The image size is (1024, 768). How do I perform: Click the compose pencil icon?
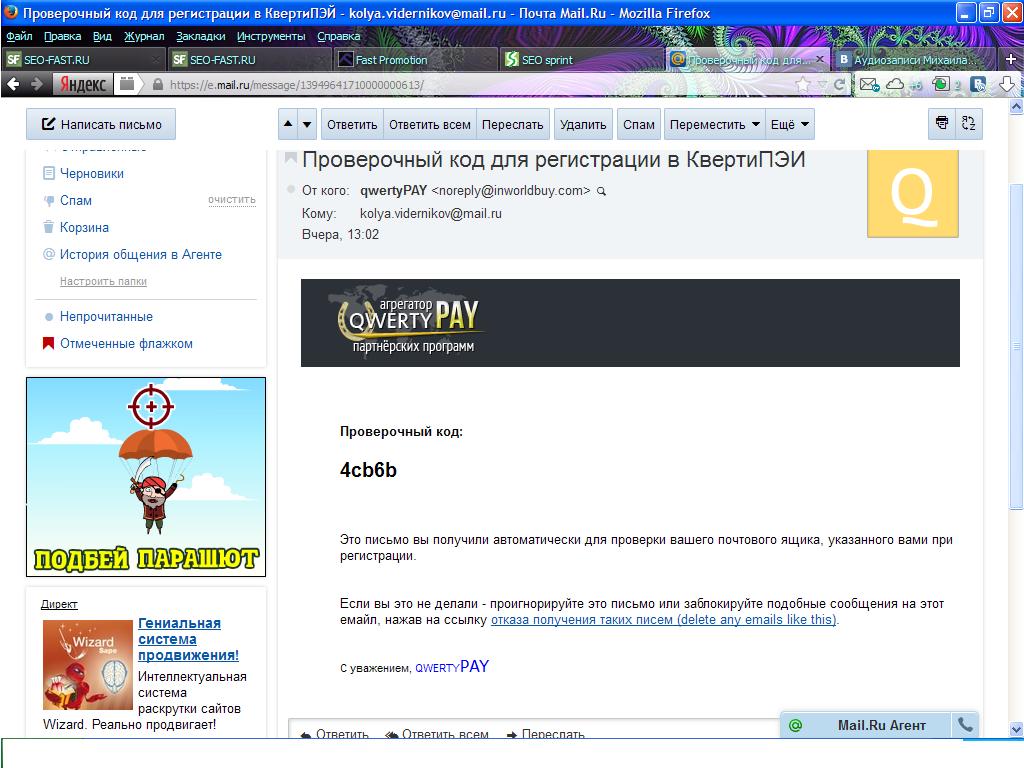tap(48, 123)
